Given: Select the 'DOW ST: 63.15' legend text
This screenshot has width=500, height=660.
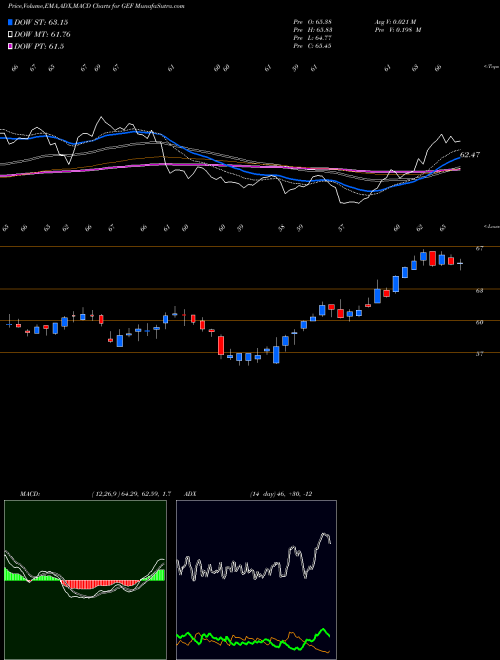Looking at the screenshot, I should pyautogui.click(x=41, y=22).
